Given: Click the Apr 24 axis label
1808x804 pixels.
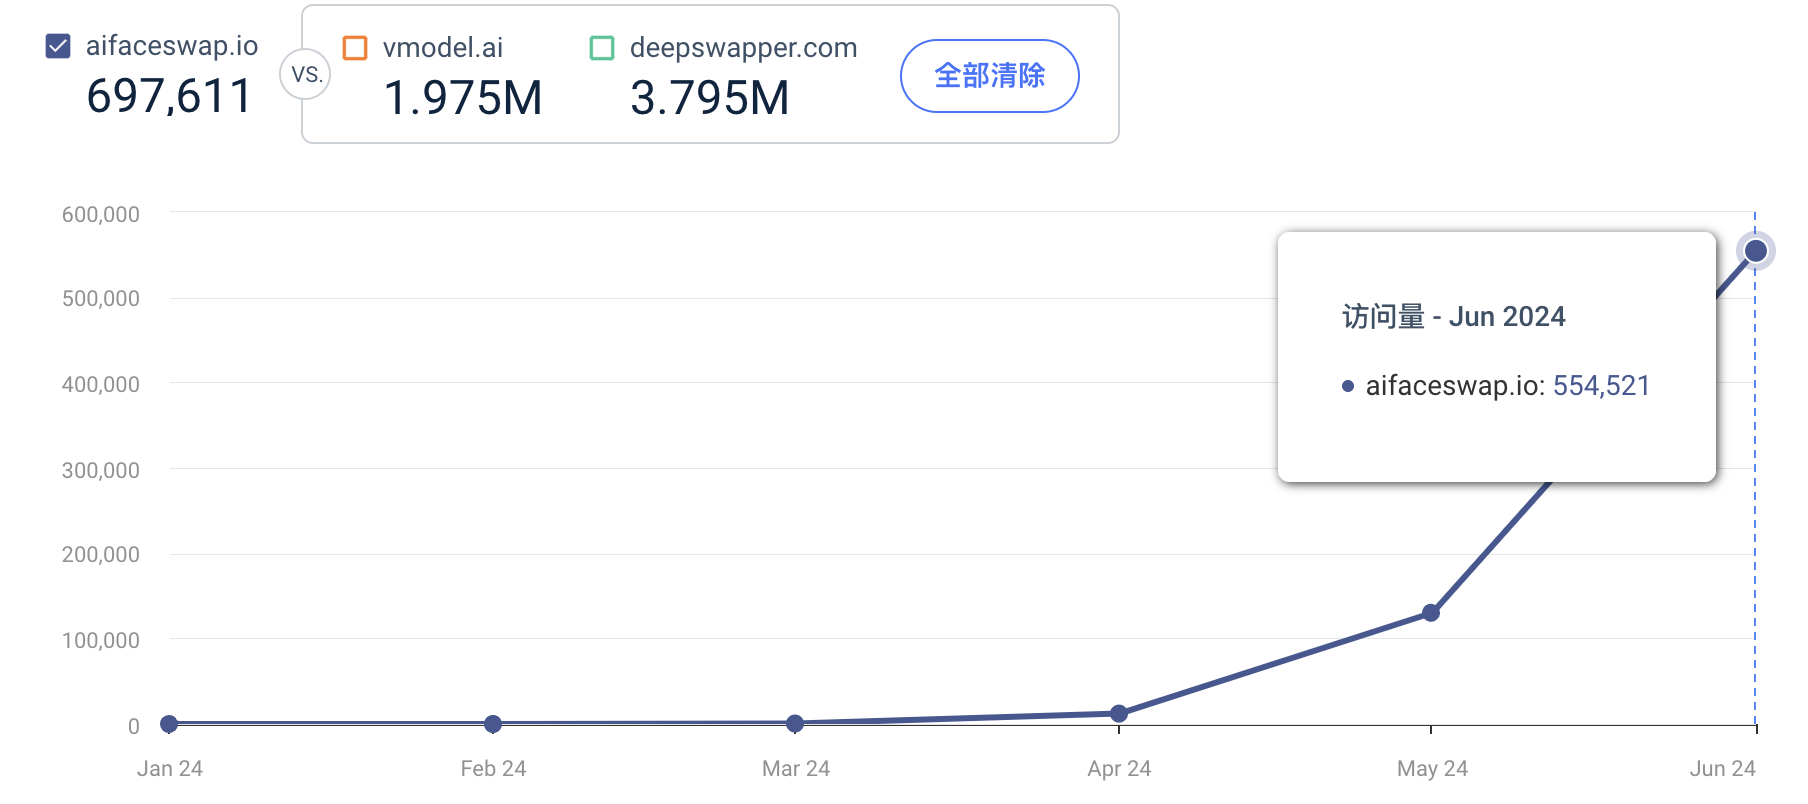Looking at the screenshot, I should tap(1119, 768).
